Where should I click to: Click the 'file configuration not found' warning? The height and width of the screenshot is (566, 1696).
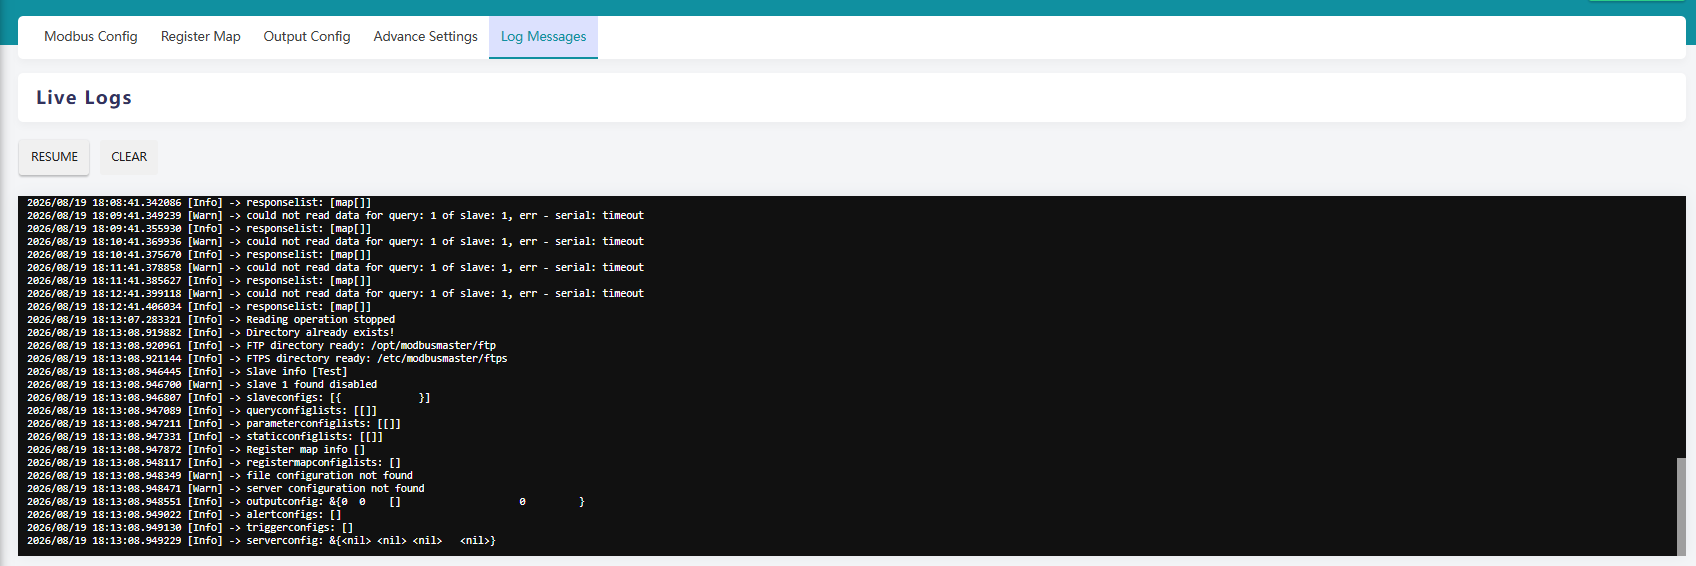(x=220, y=476)
